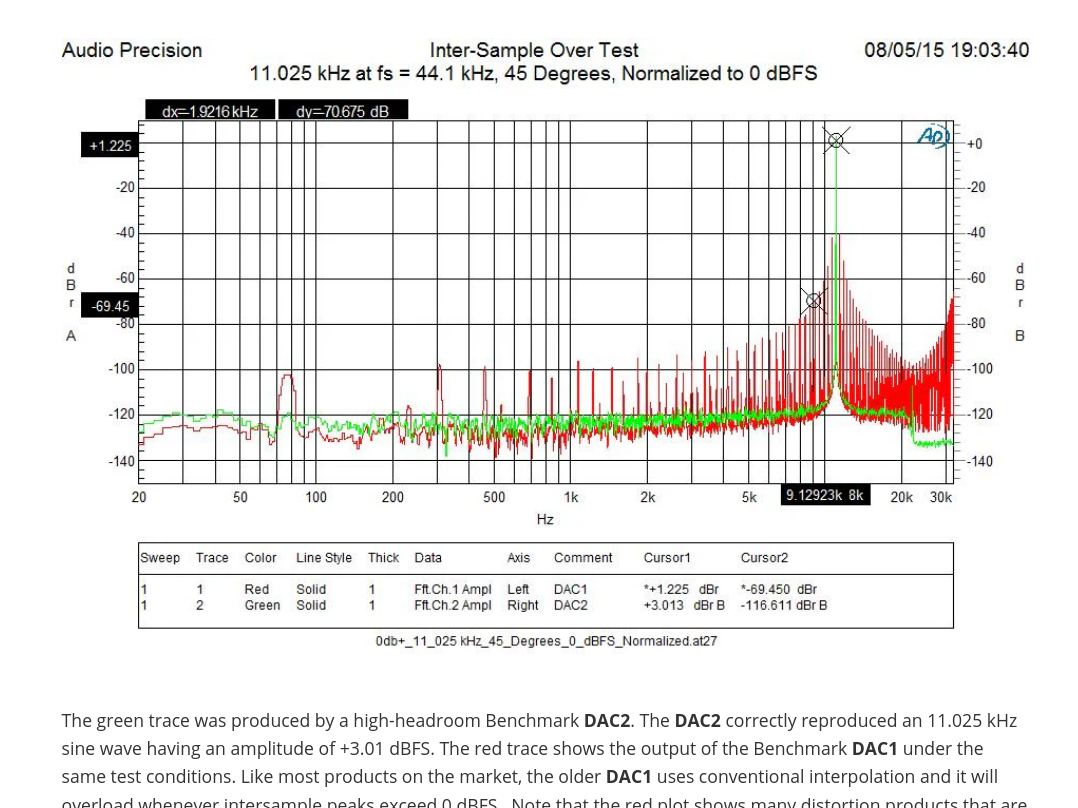1078x808 pixels.
Task: Click the Inter-Sample Over Test title
Action: point(534,50)
